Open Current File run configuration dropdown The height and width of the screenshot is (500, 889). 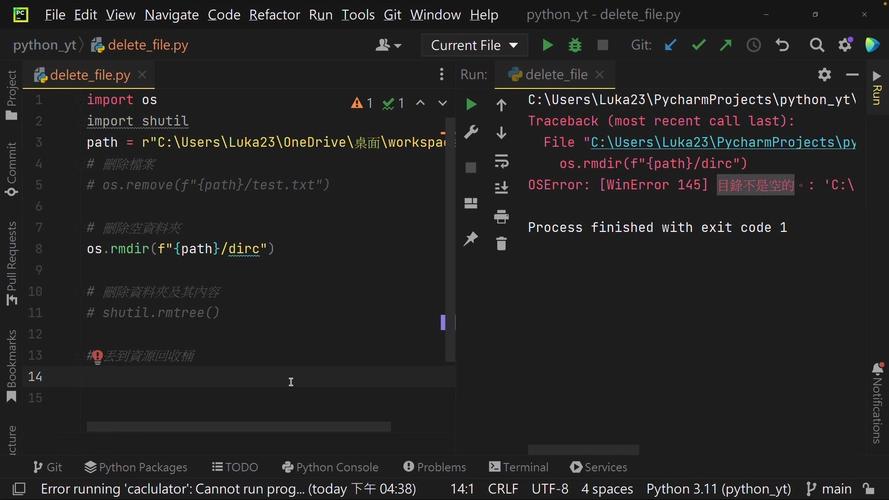click(474, 45)
